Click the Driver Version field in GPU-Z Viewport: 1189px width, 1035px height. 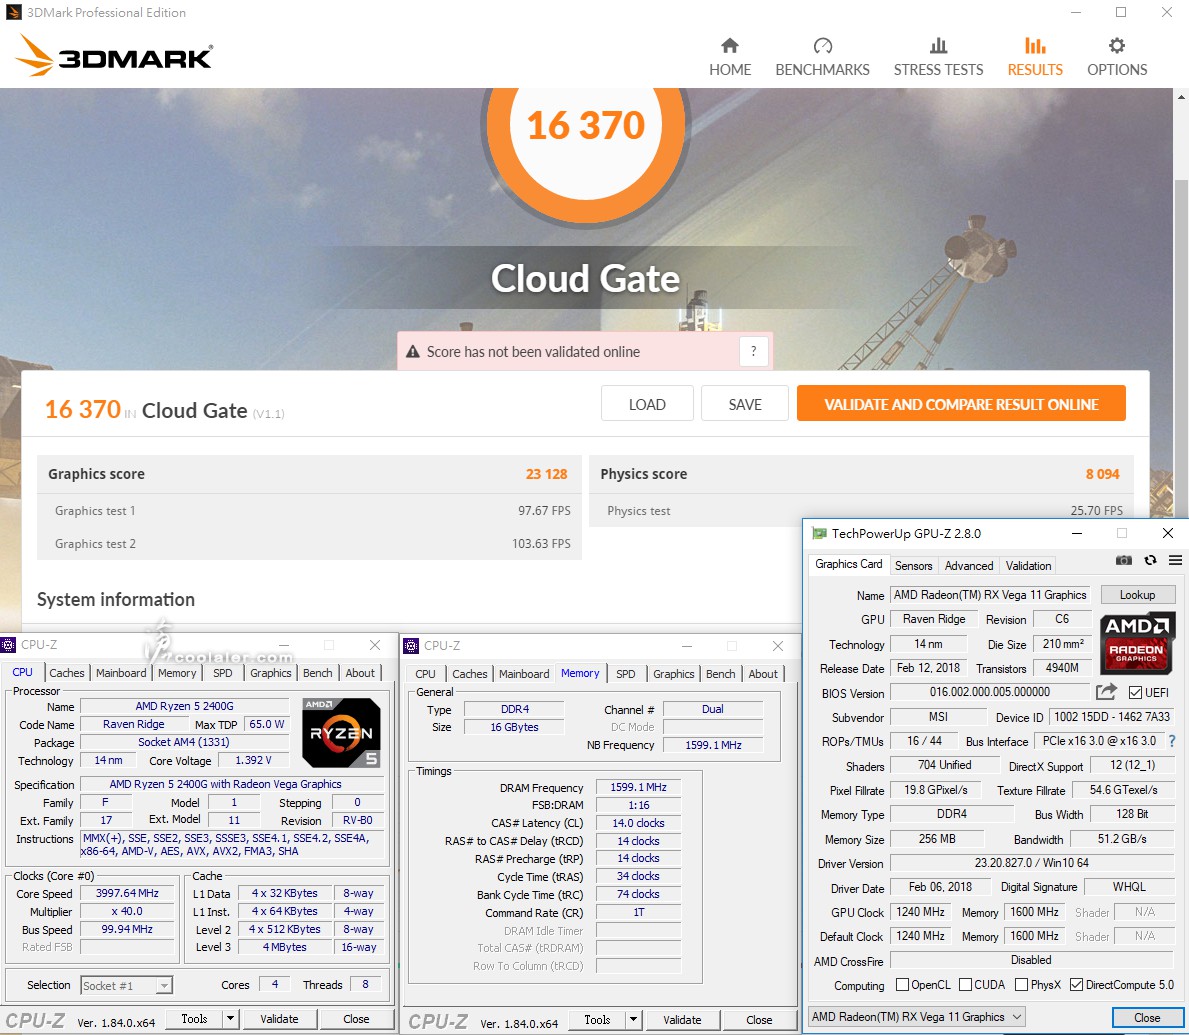point(1031,862)
